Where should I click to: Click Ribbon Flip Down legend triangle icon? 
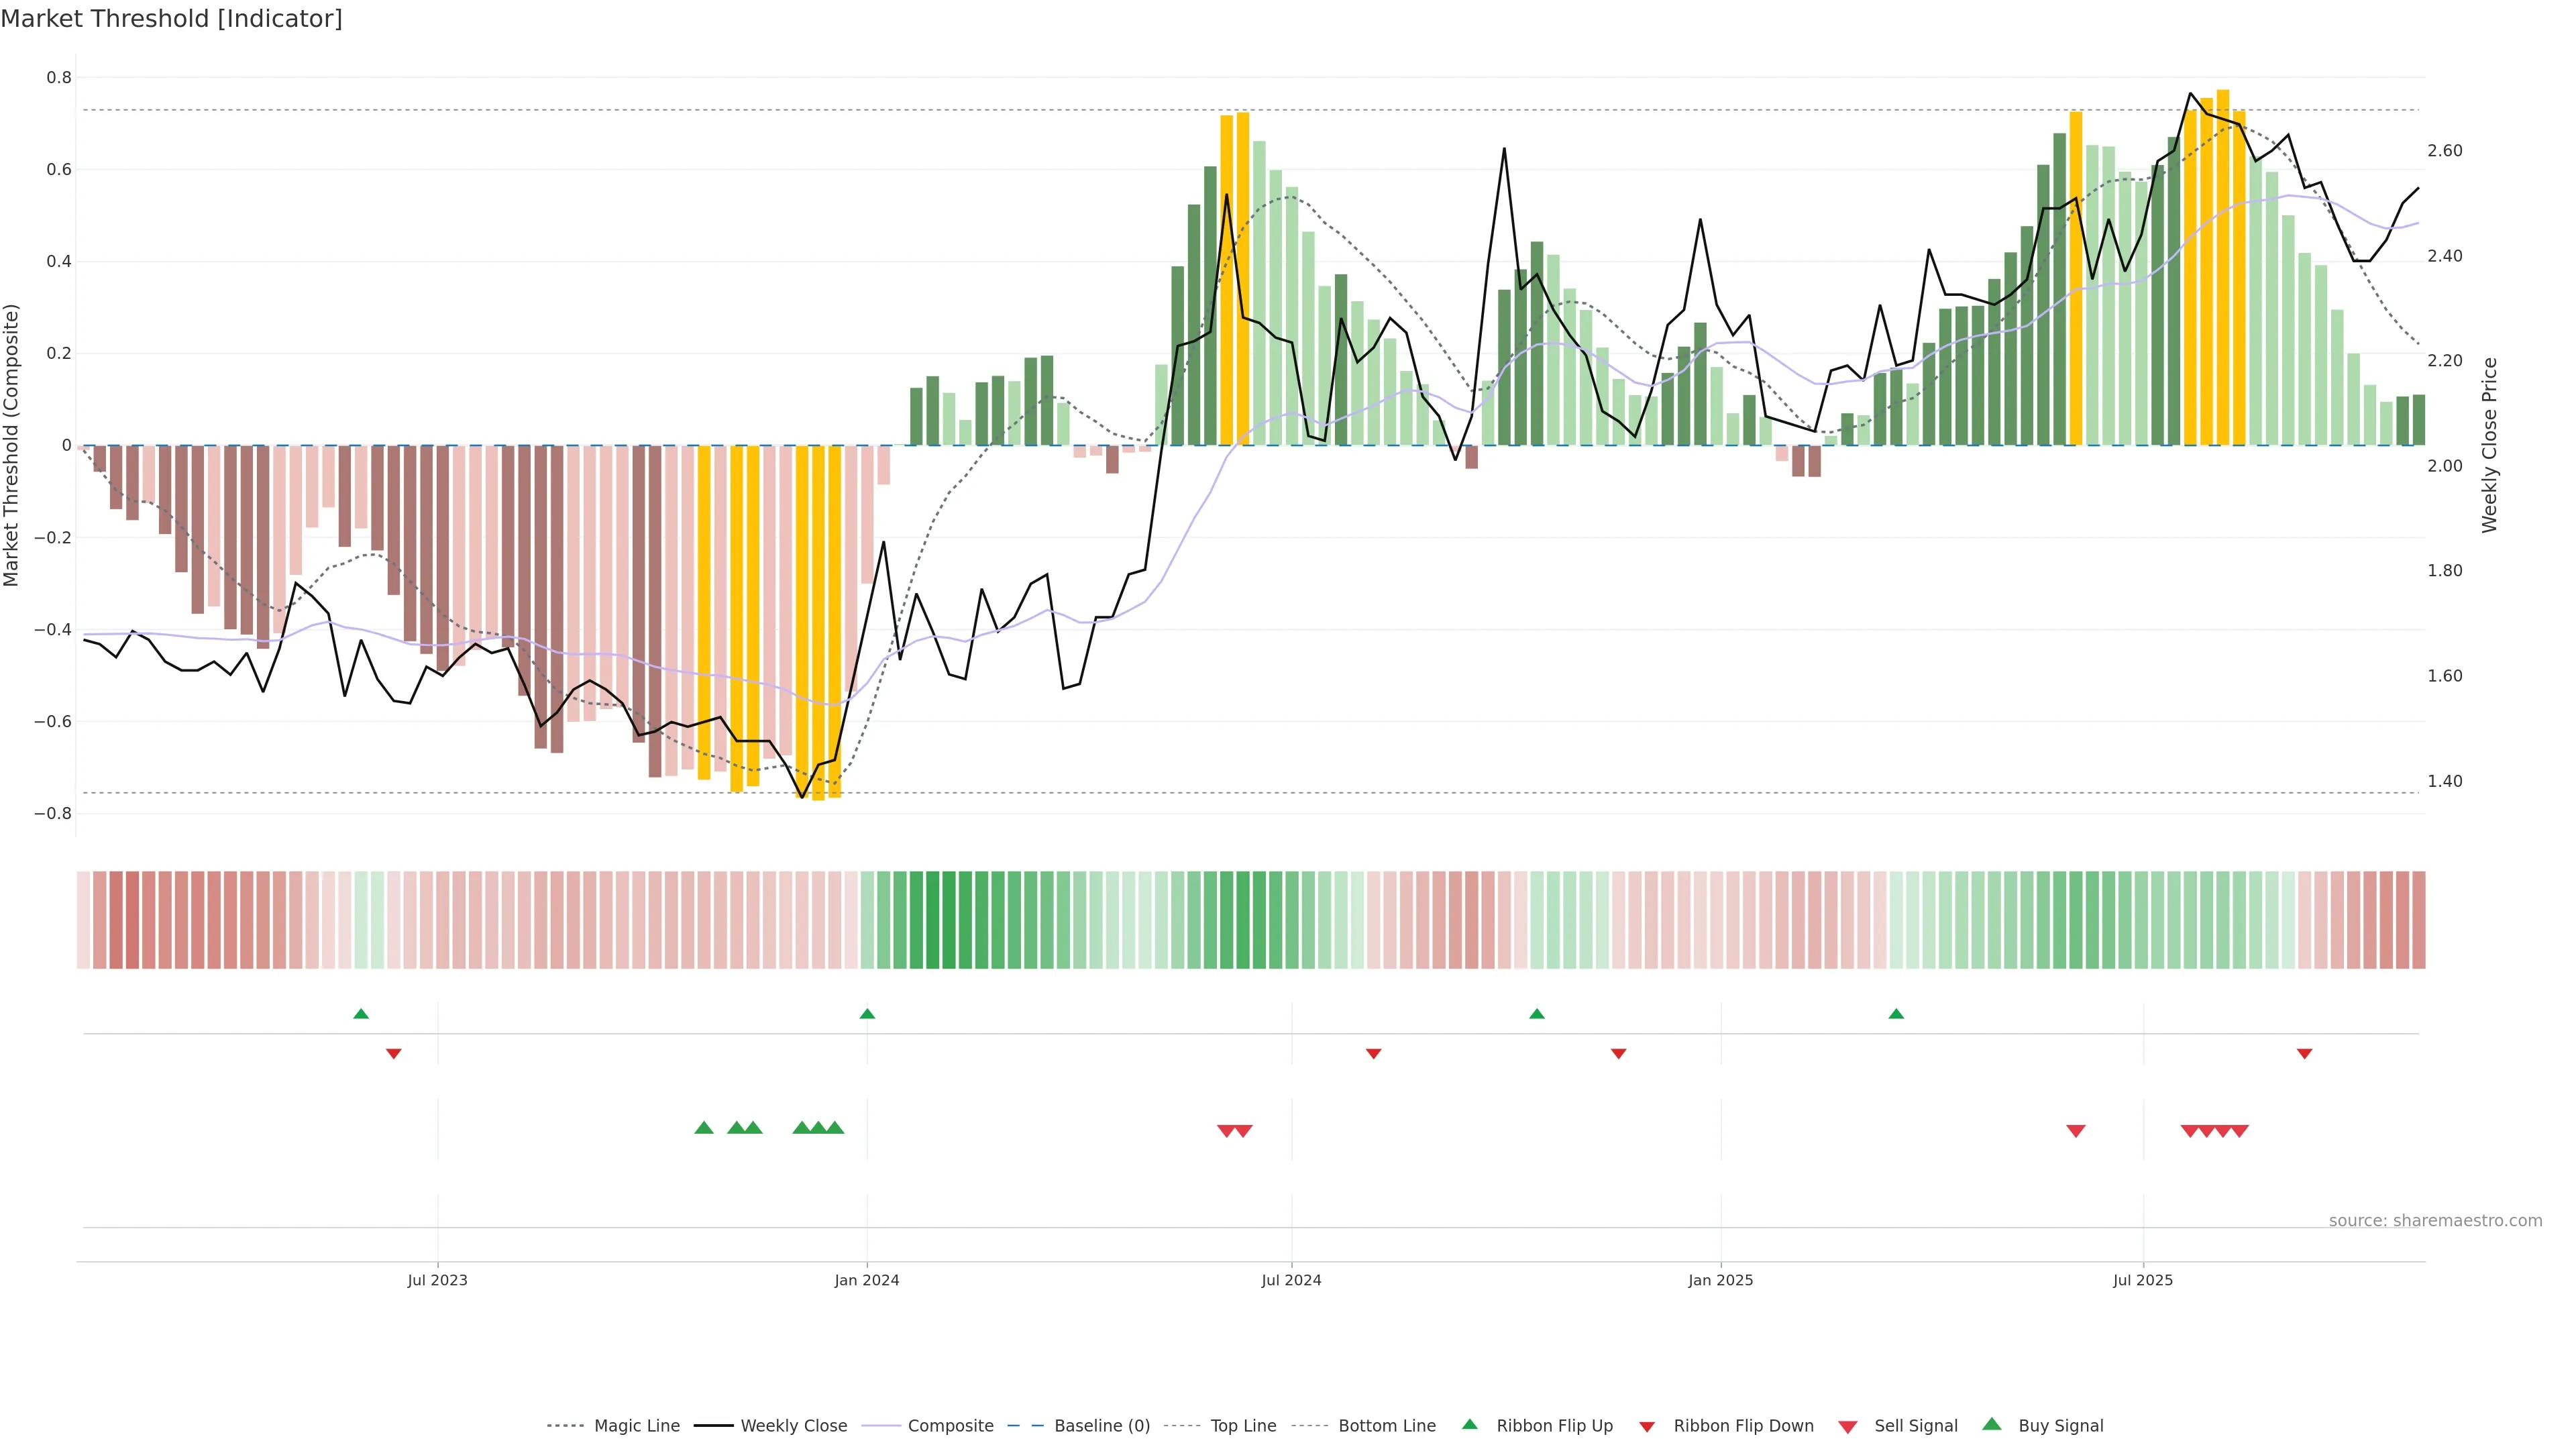click(x=1647, y=1426)
